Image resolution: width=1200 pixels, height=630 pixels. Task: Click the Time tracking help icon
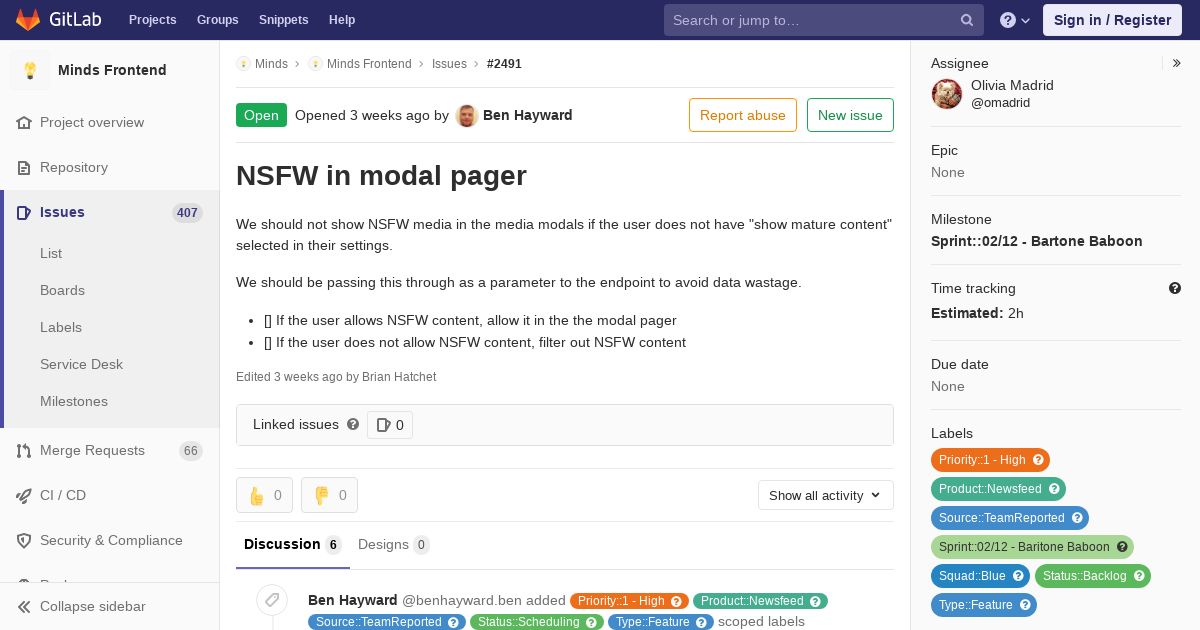coord(1175,288)
